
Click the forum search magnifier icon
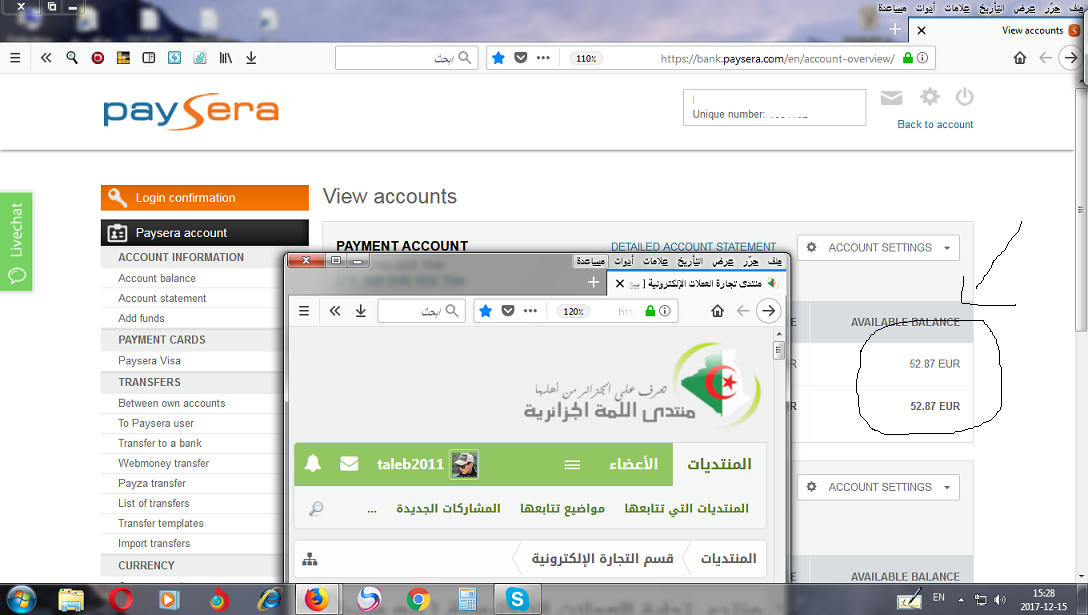click(316, 509)
